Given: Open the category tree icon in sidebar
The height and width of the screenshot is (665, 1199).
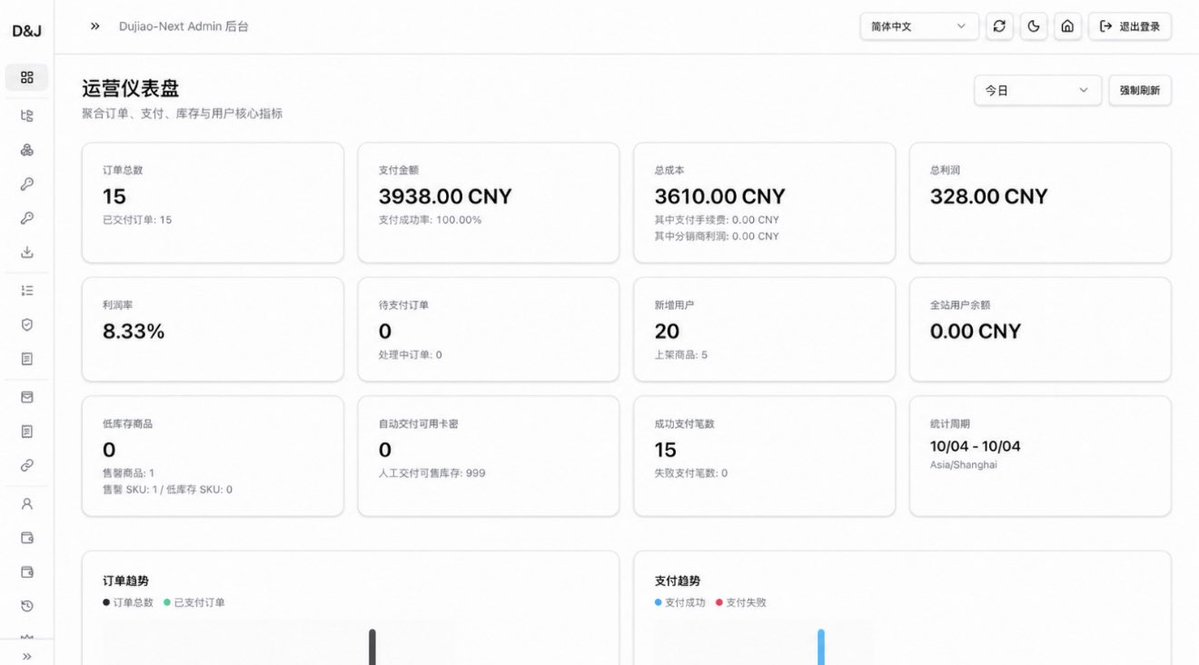Looking at the screenshot, I should 27,116.
